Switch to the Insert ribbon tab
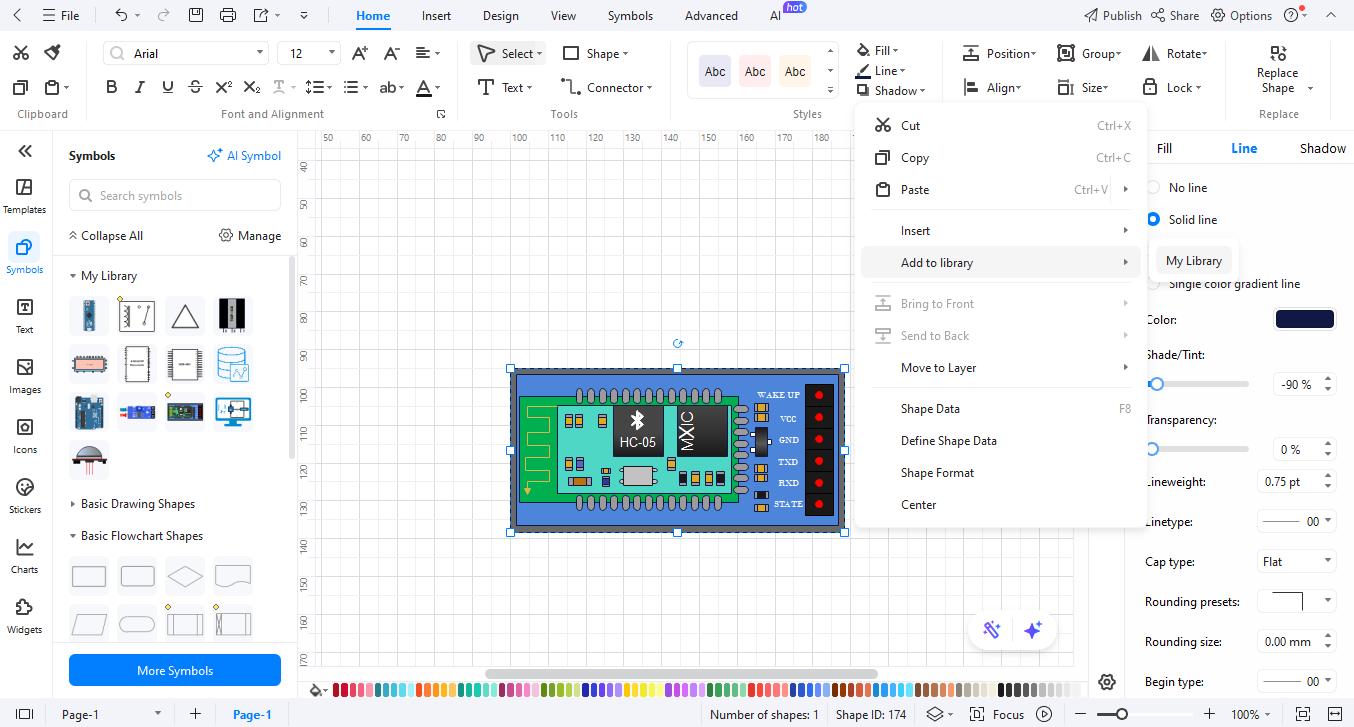This screenshot has height=727, width=1354. 436,16
